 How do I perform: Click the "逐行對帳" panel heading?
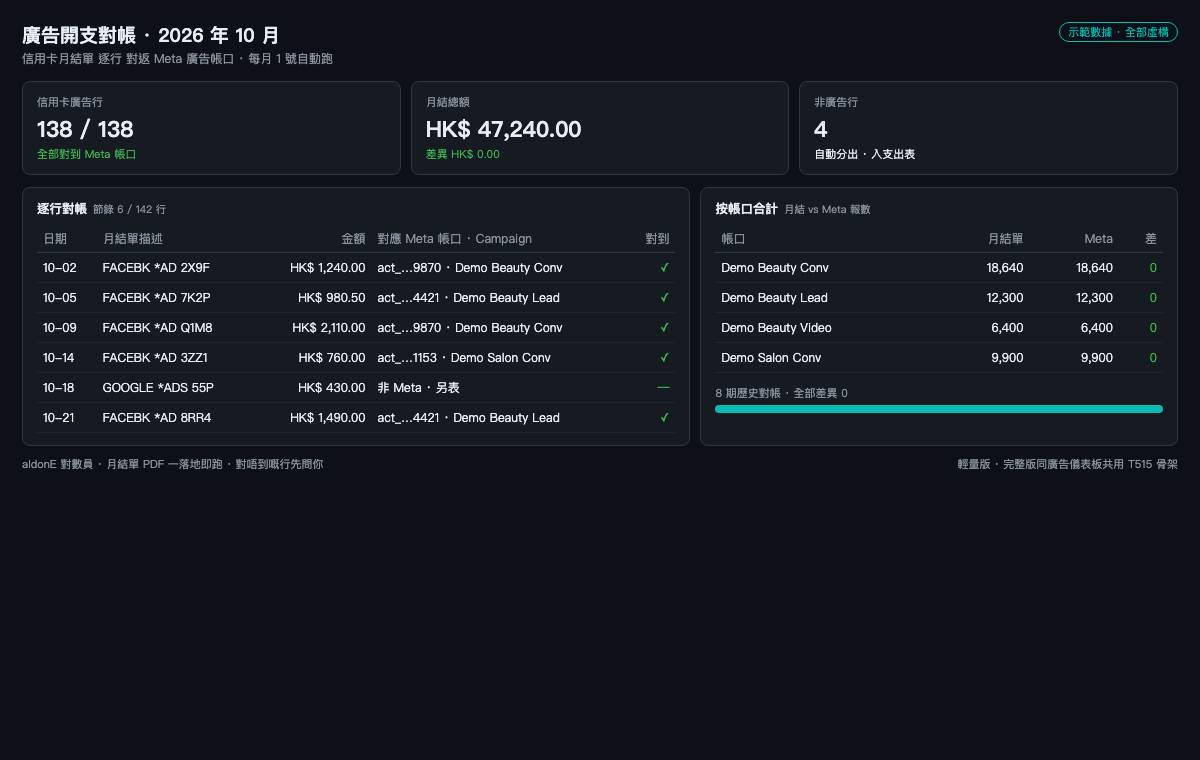(x=62, y=209)
